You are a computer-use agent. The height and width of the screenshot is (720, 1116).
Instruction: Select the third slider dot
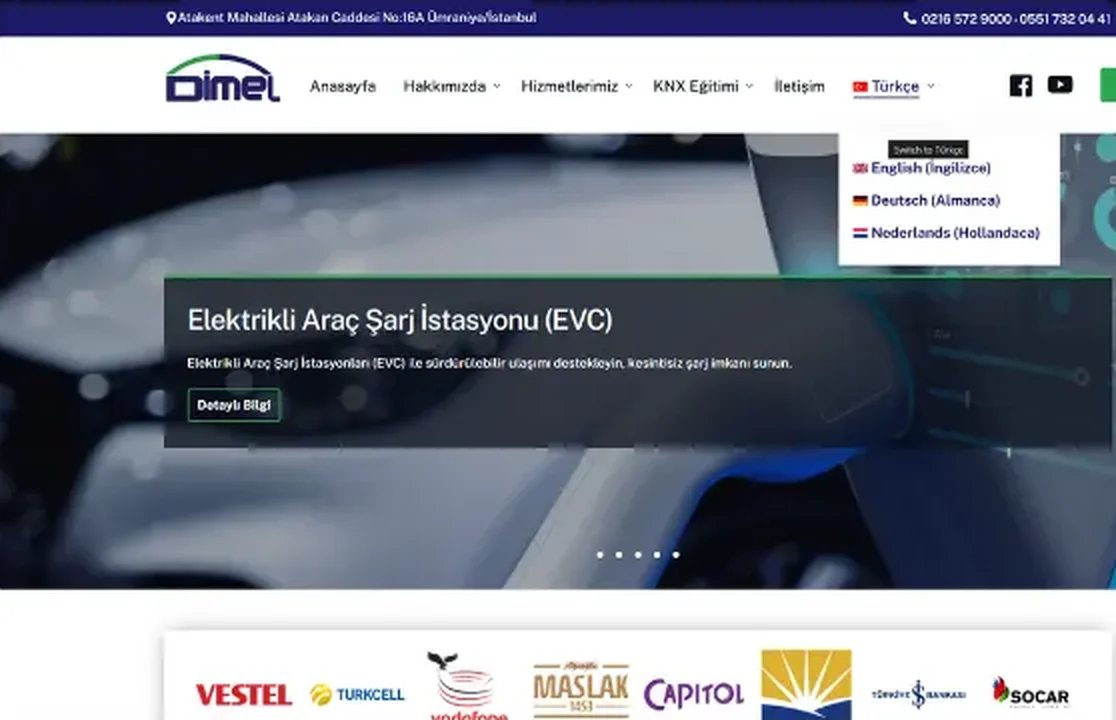pyautogui.click(x=638, y=555)
